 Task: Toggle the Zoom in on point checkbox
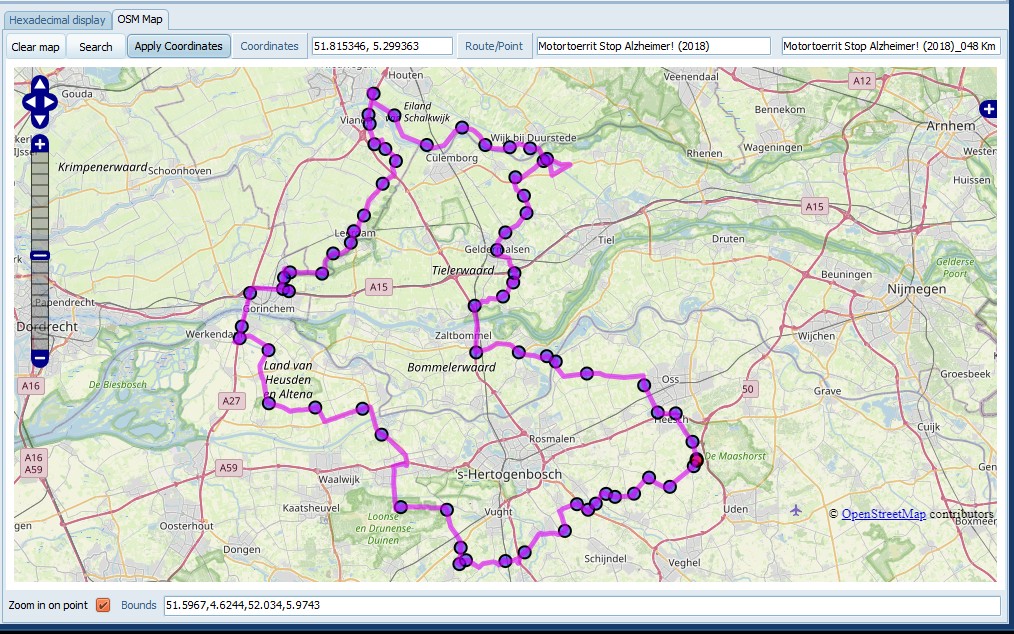[x=103, y=605]
